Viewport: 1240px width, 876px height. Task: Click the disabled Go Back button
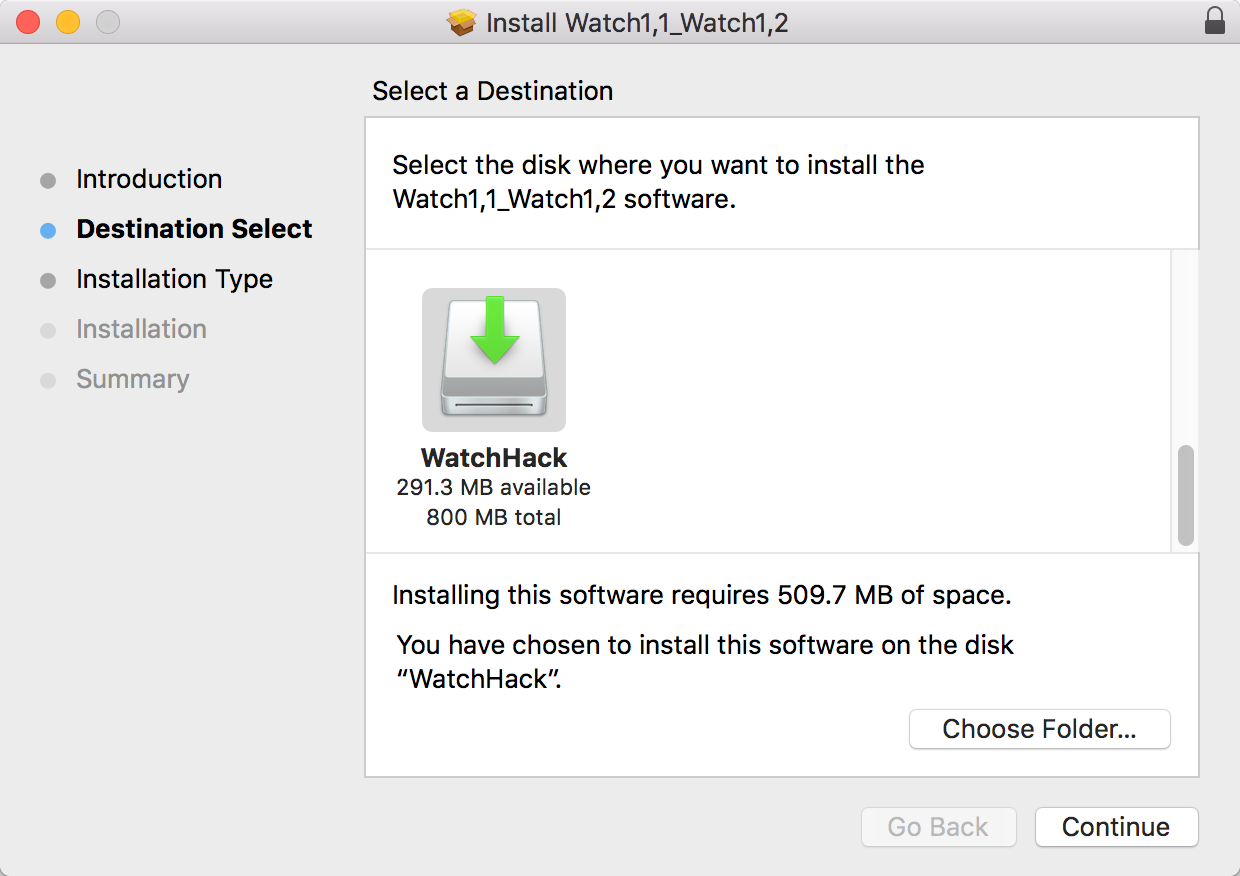(938, 827)
